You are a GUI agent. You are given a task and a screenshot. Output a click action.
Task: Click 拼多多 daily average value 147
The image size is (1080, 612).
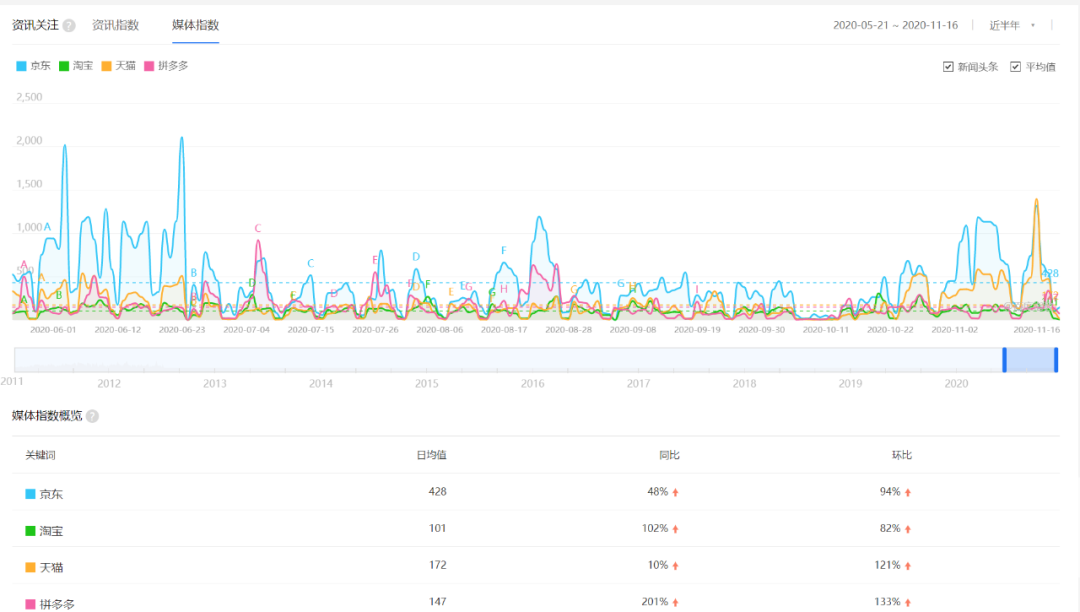click(x=437, y=602)
